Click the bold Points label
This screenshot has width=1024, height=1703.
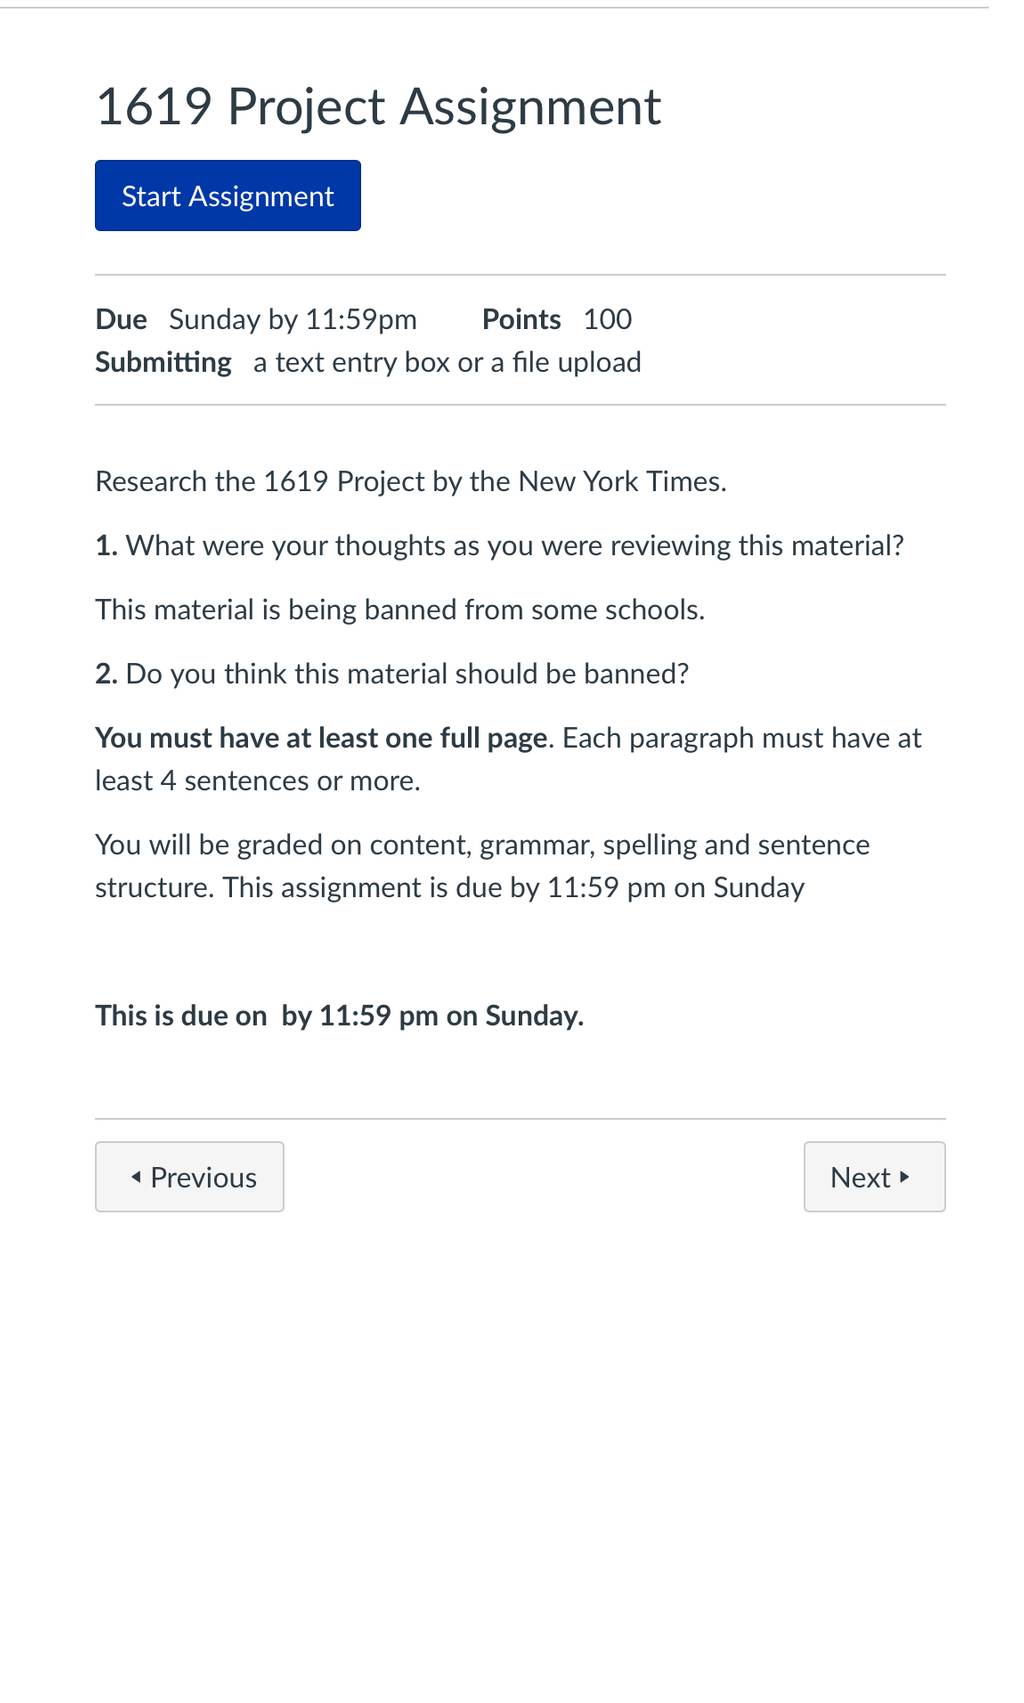(521, 319)
